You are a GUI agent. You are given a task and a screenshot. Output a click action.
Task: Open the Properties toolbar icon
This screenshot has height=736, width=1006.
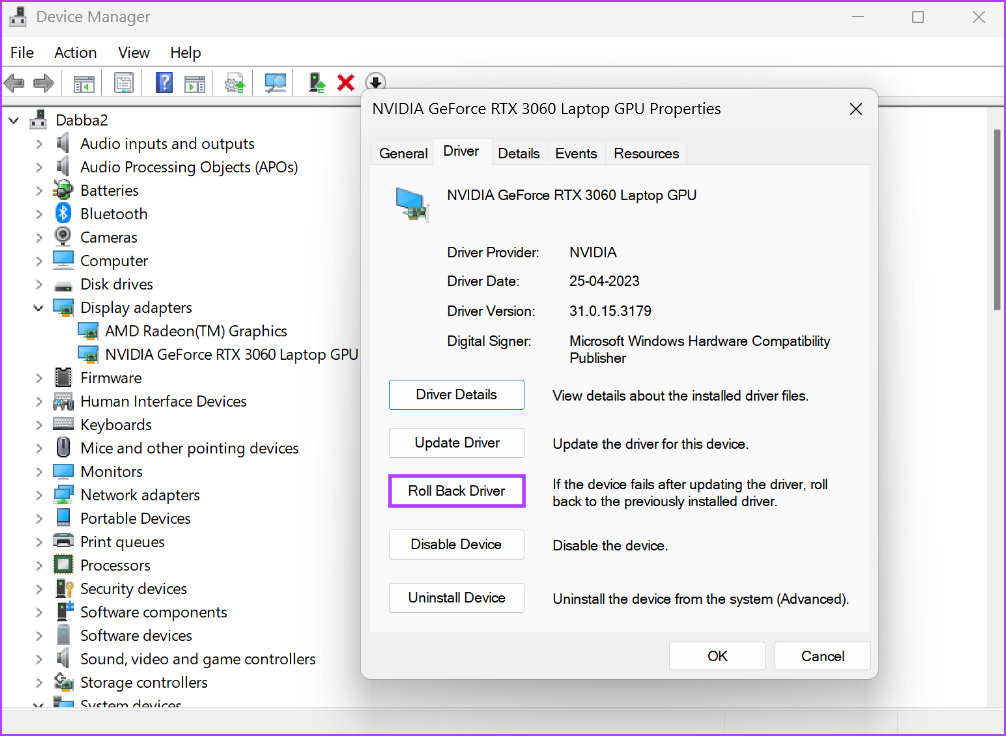124,83
